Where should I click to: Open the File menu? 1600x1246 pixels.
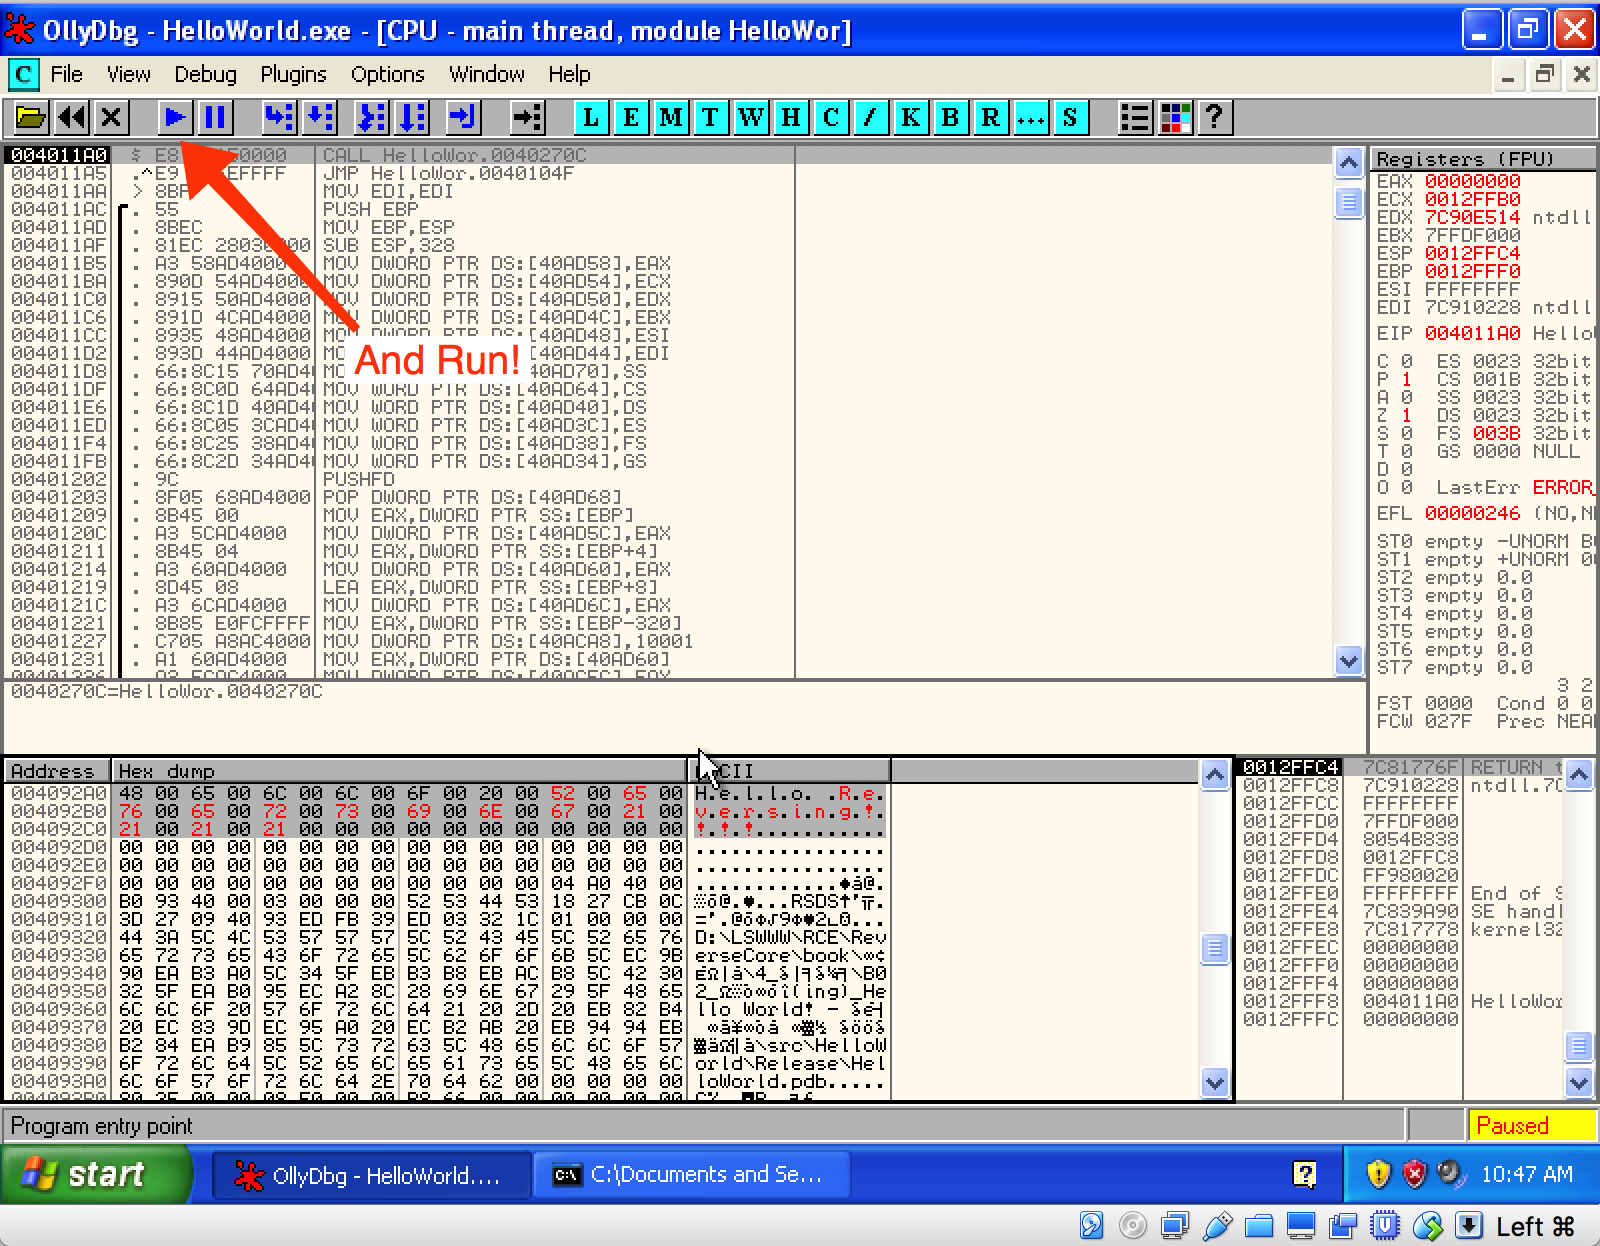(x=67, y=74)
